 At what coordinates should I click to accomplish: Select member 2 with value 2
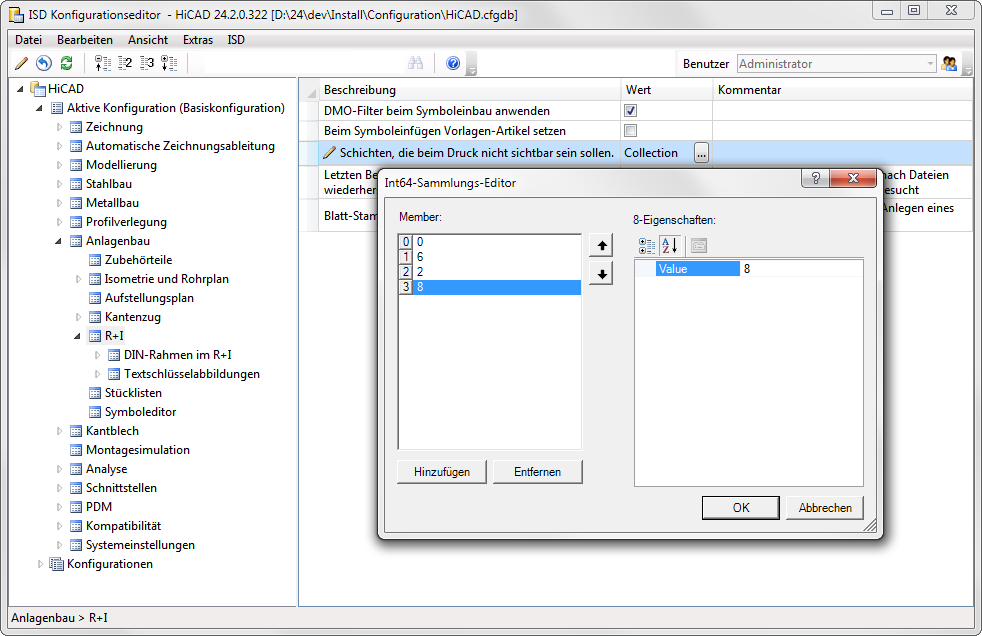click(x=490, y=272)
